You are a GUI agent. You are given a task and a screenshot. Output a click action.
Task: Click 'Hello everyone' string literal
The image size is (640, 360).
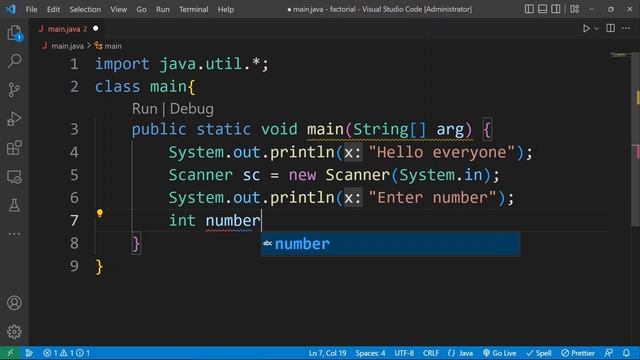[x=441, y=152]
